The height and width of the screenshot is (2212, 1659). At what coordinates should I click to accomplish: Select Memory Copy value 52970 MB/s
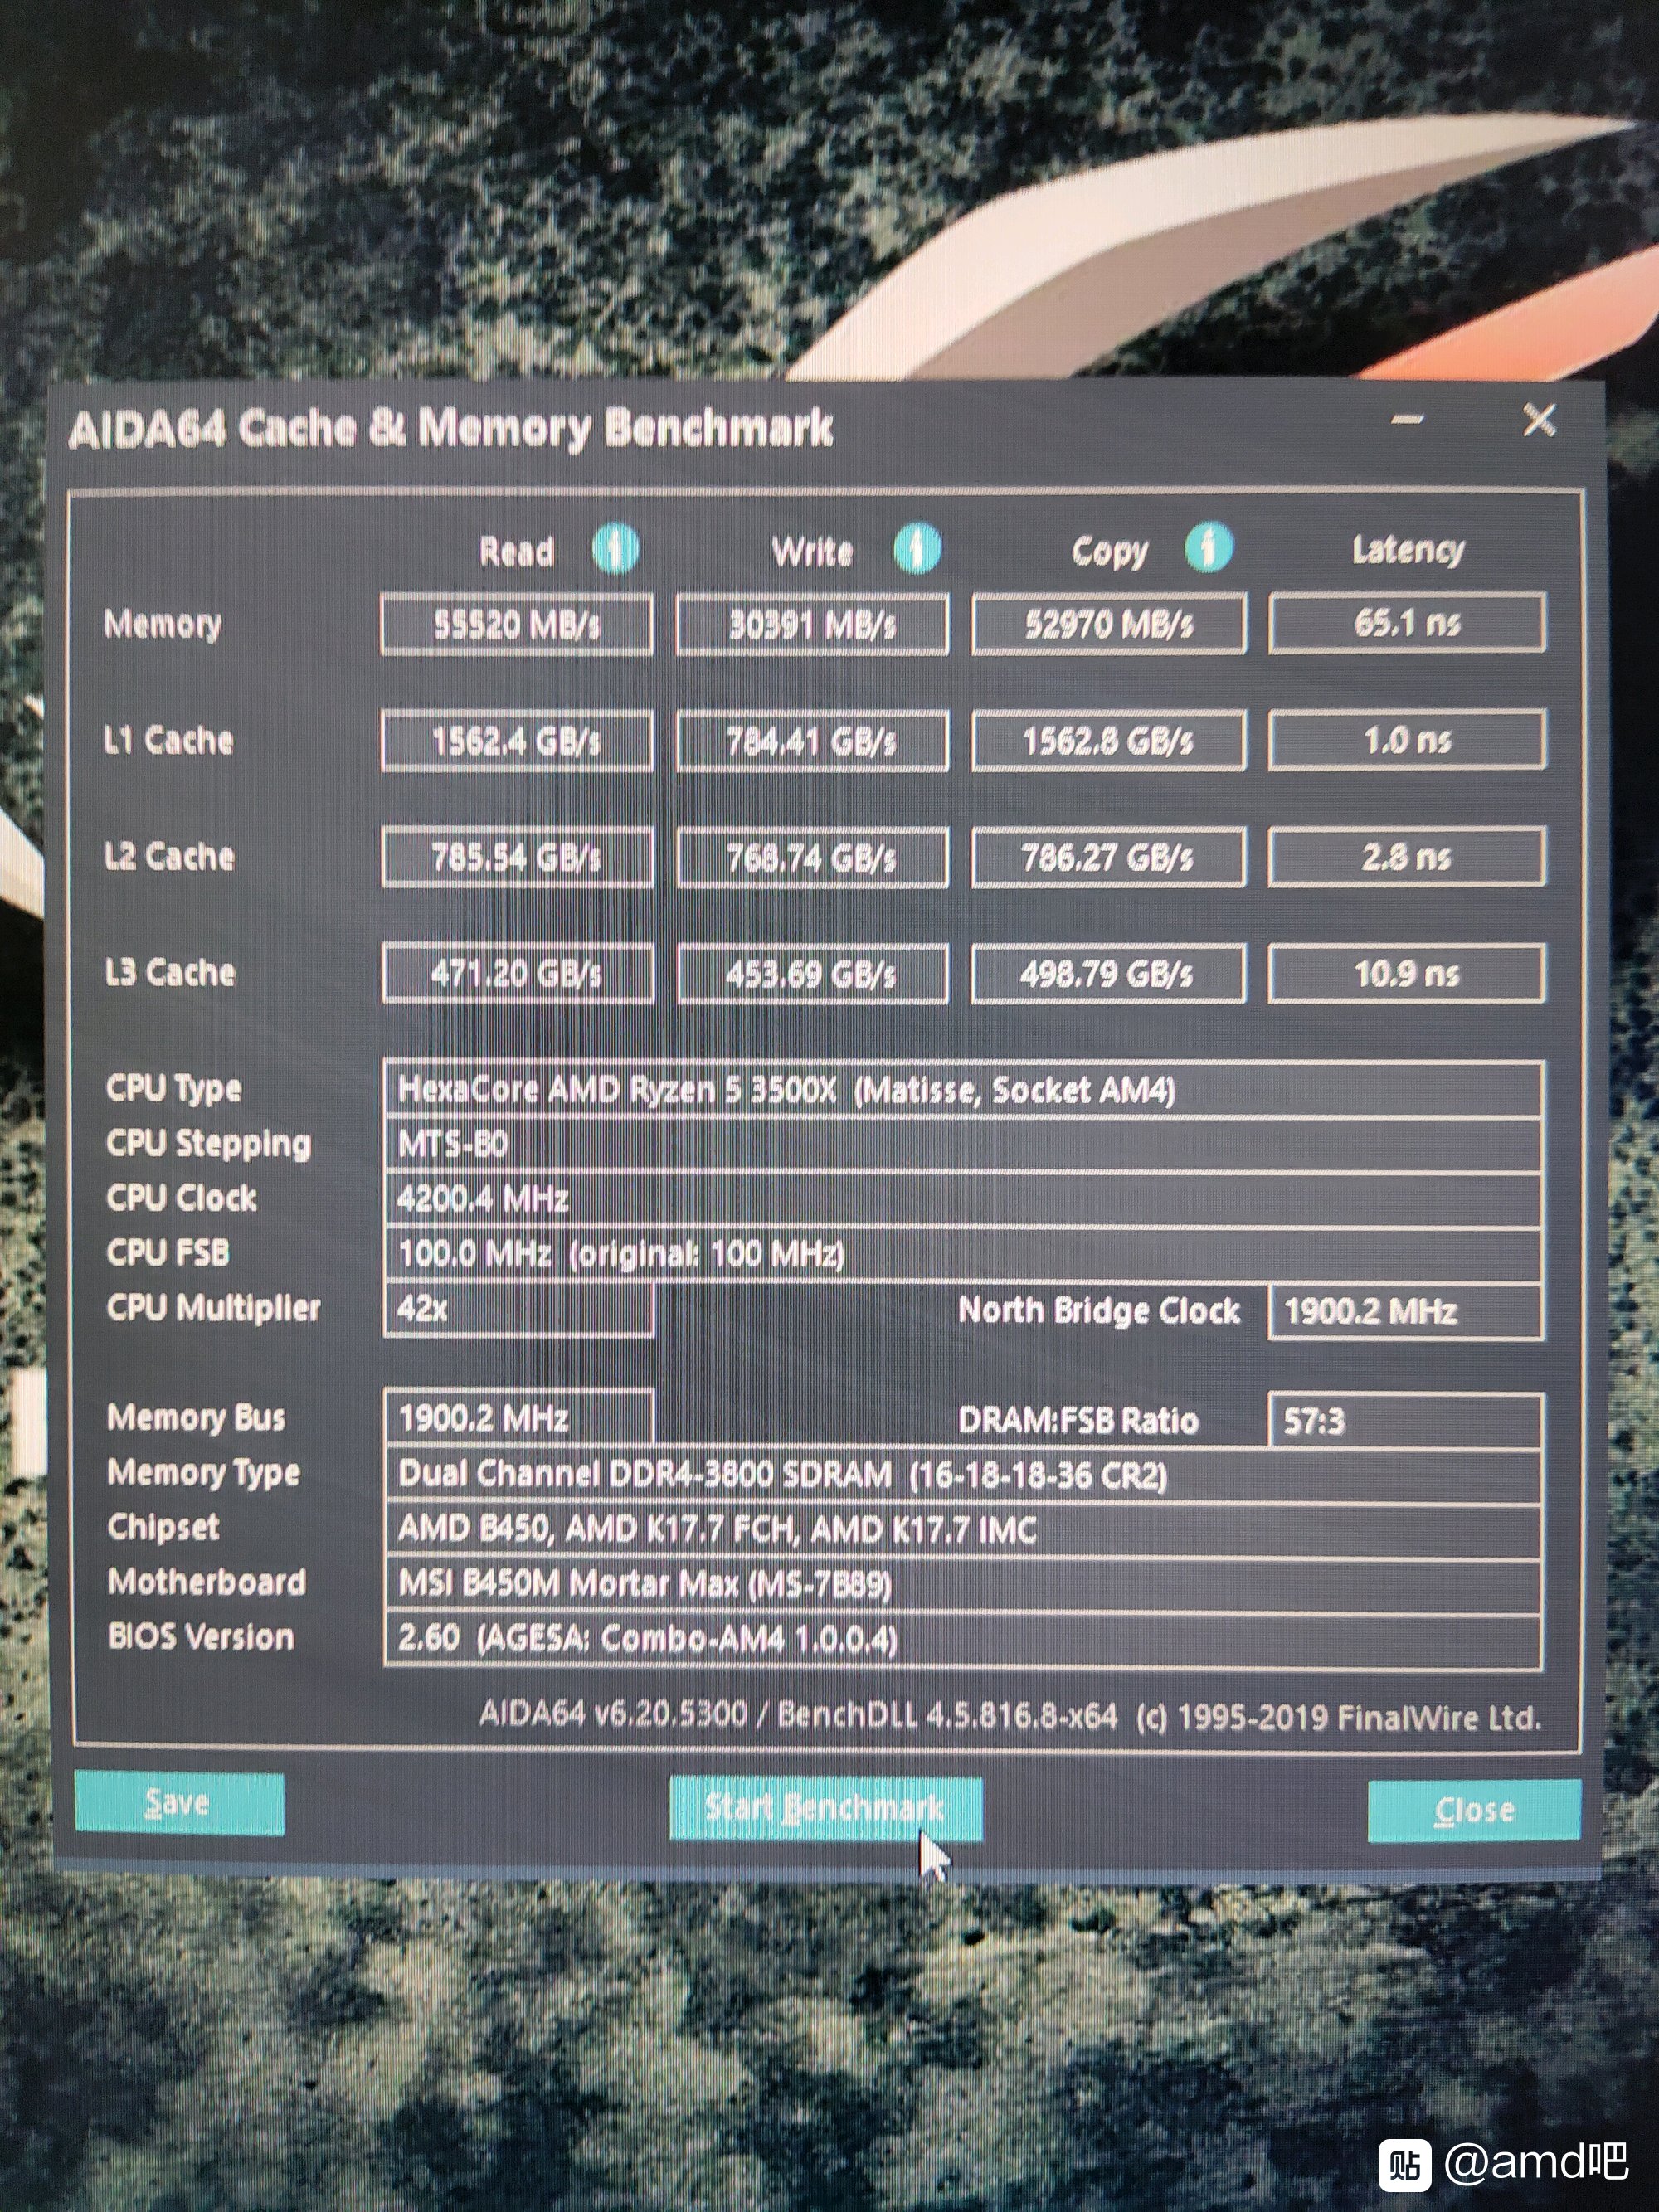1109,623
